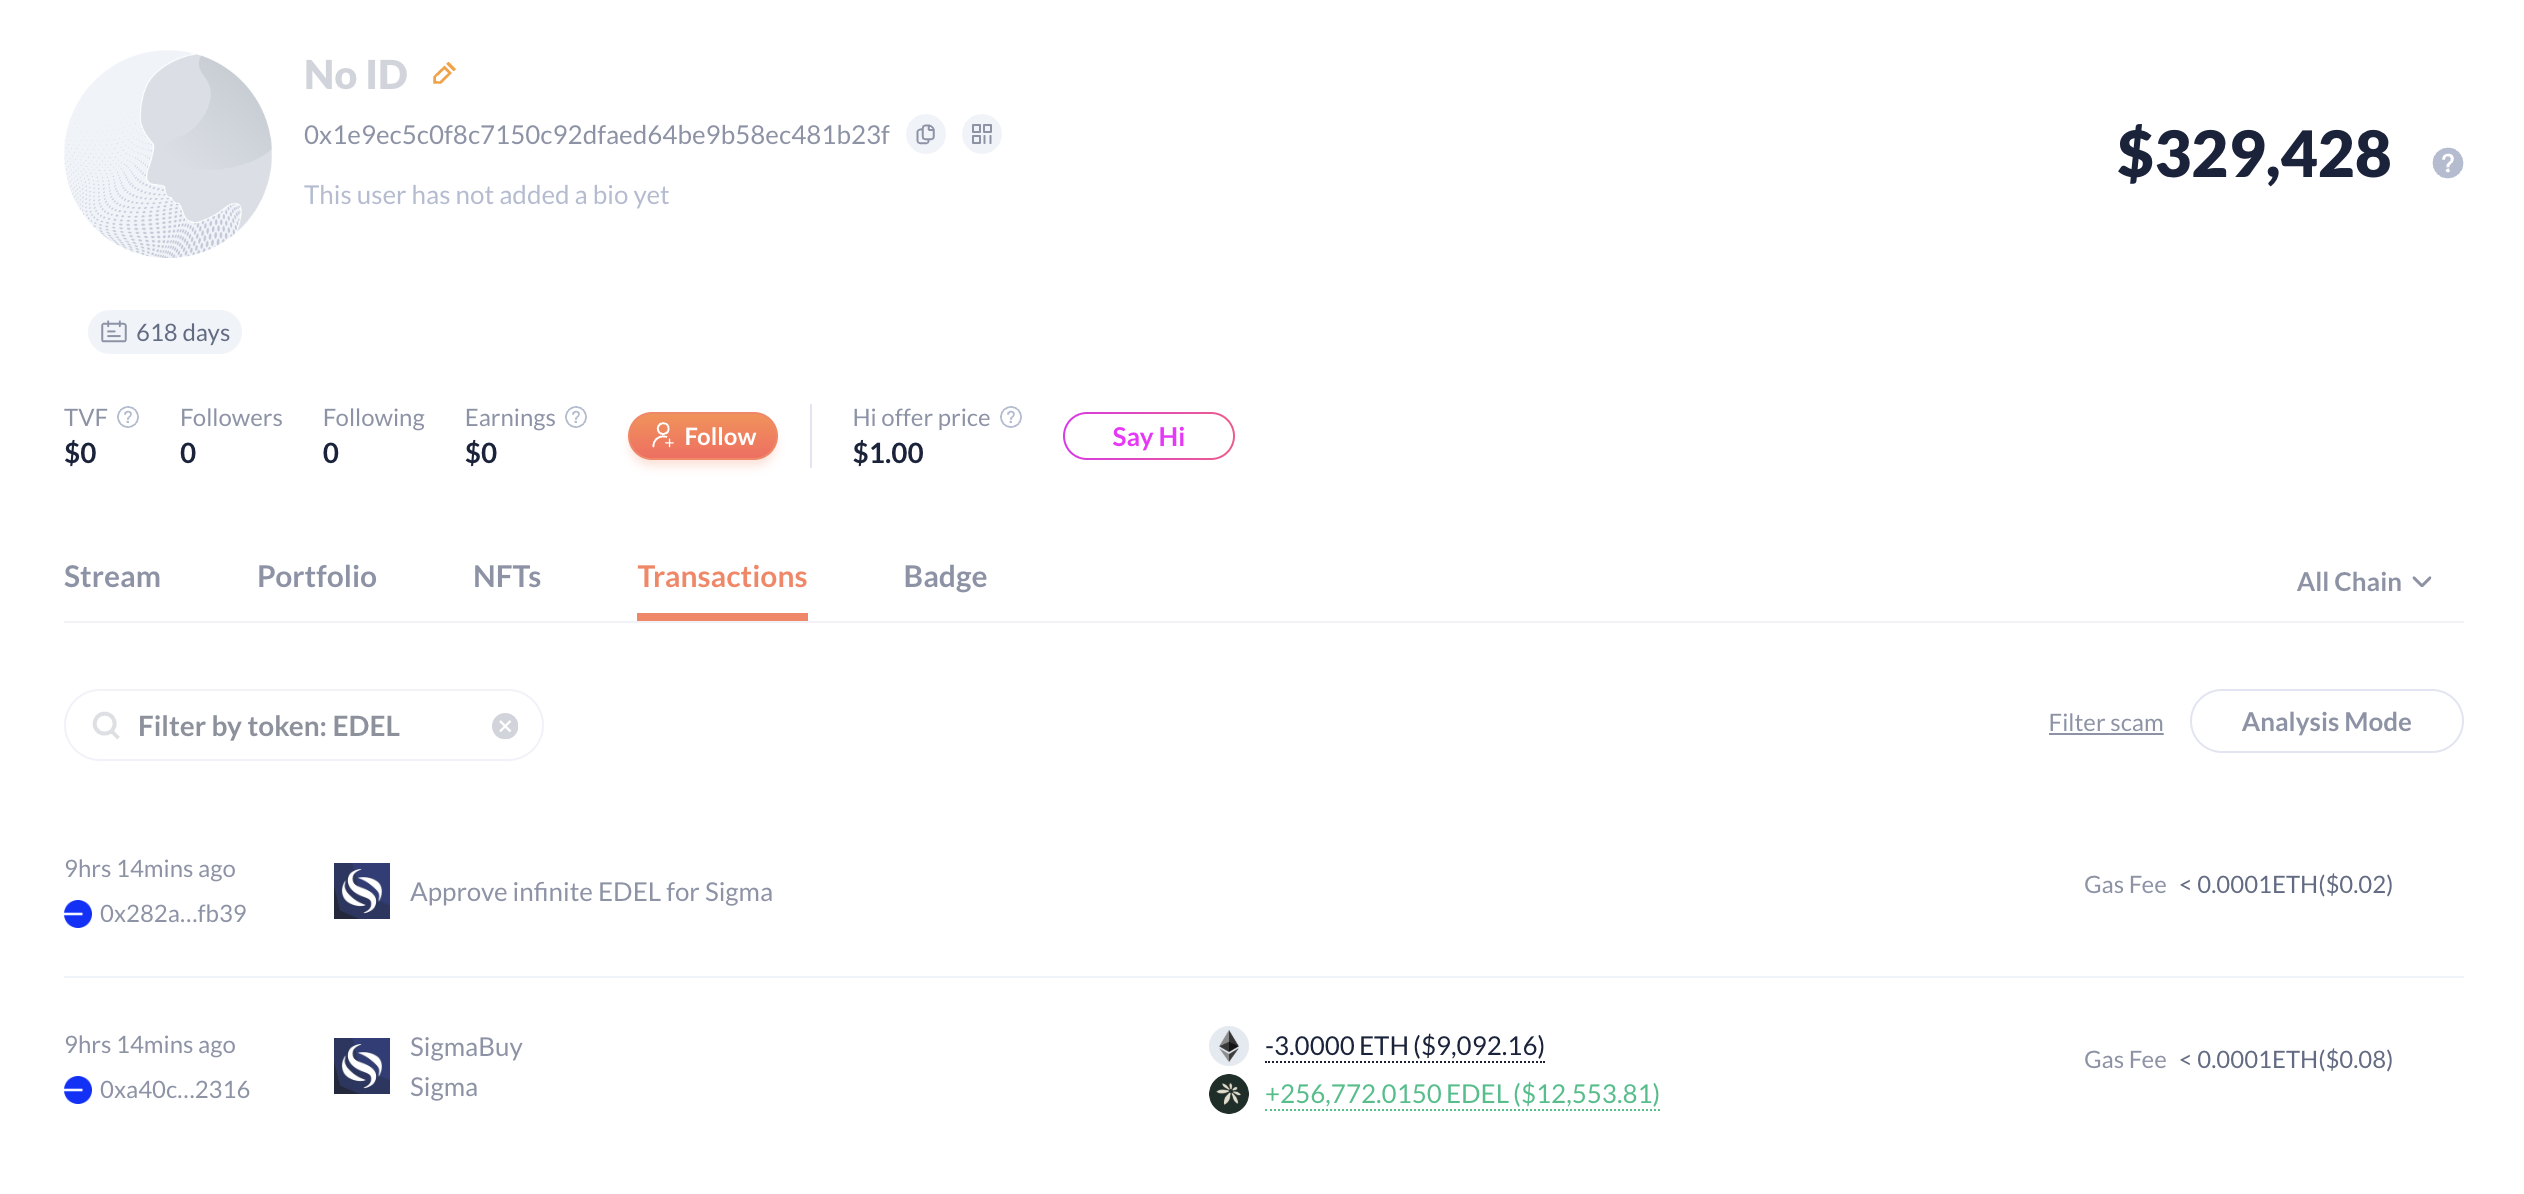The width and height of the screenshot is (2524, 1194).
Task: Copy the wallet address
Action: (x=926, y=134)
